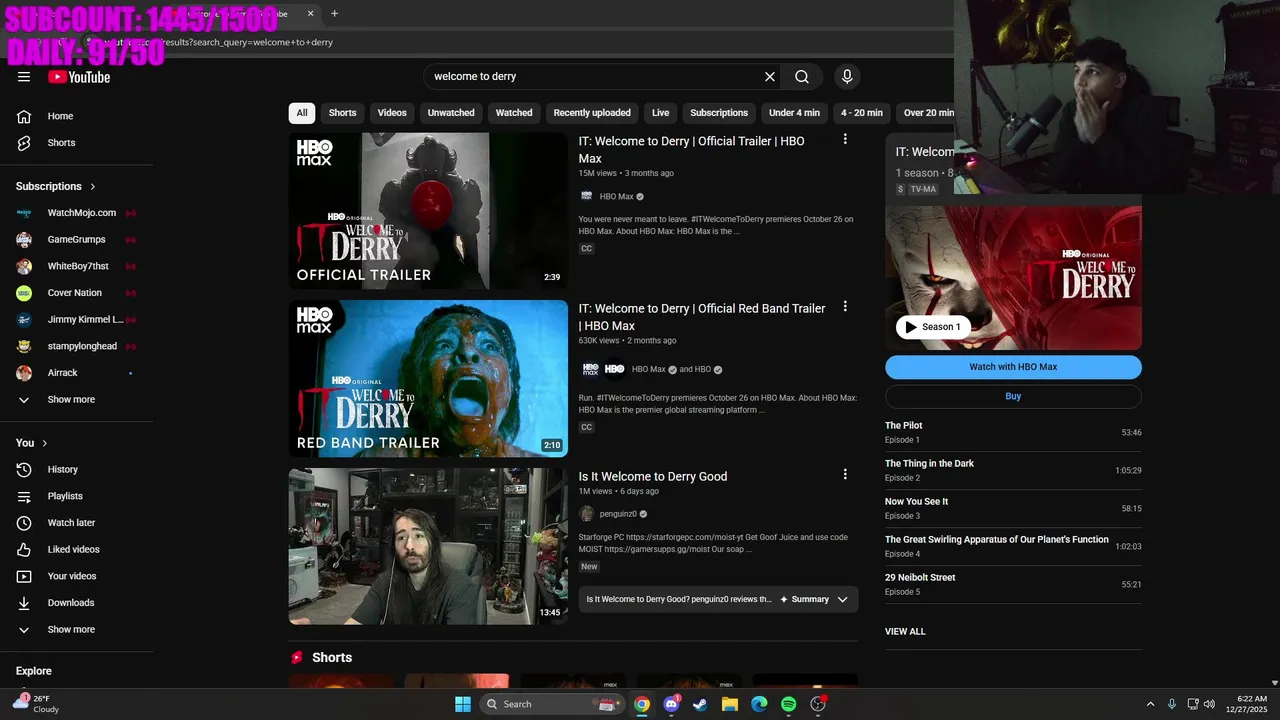Image resolution: width=1280 pixels, height=720 pixels.
Task: Open Spotify from the taskbar
Action: [788, 704]
